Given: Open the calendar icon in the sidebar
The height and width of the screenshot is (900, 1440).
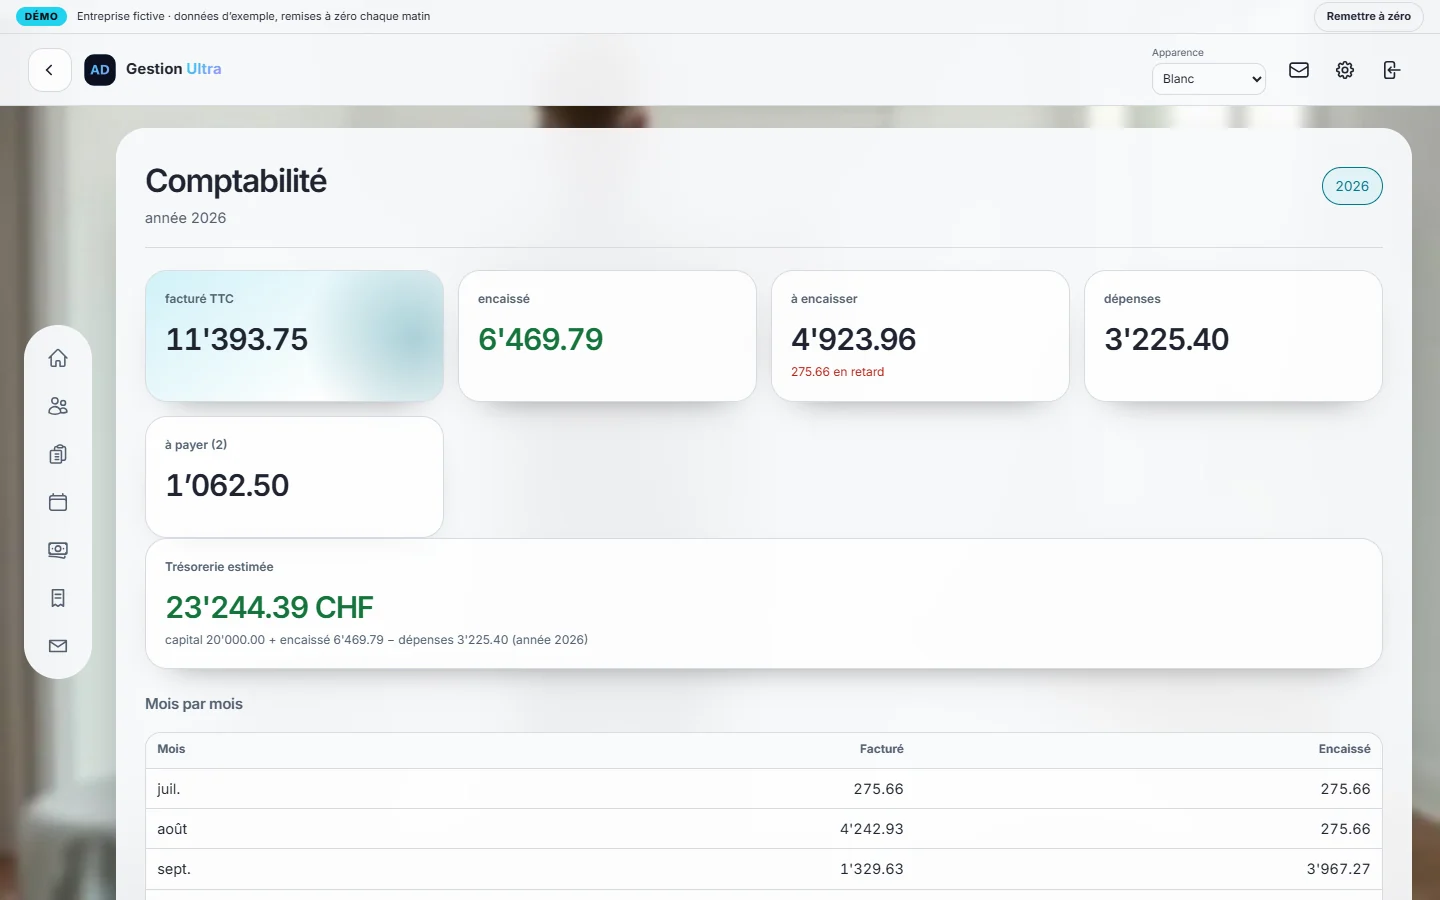Looking at the screenshot, I should pos(58,502).
